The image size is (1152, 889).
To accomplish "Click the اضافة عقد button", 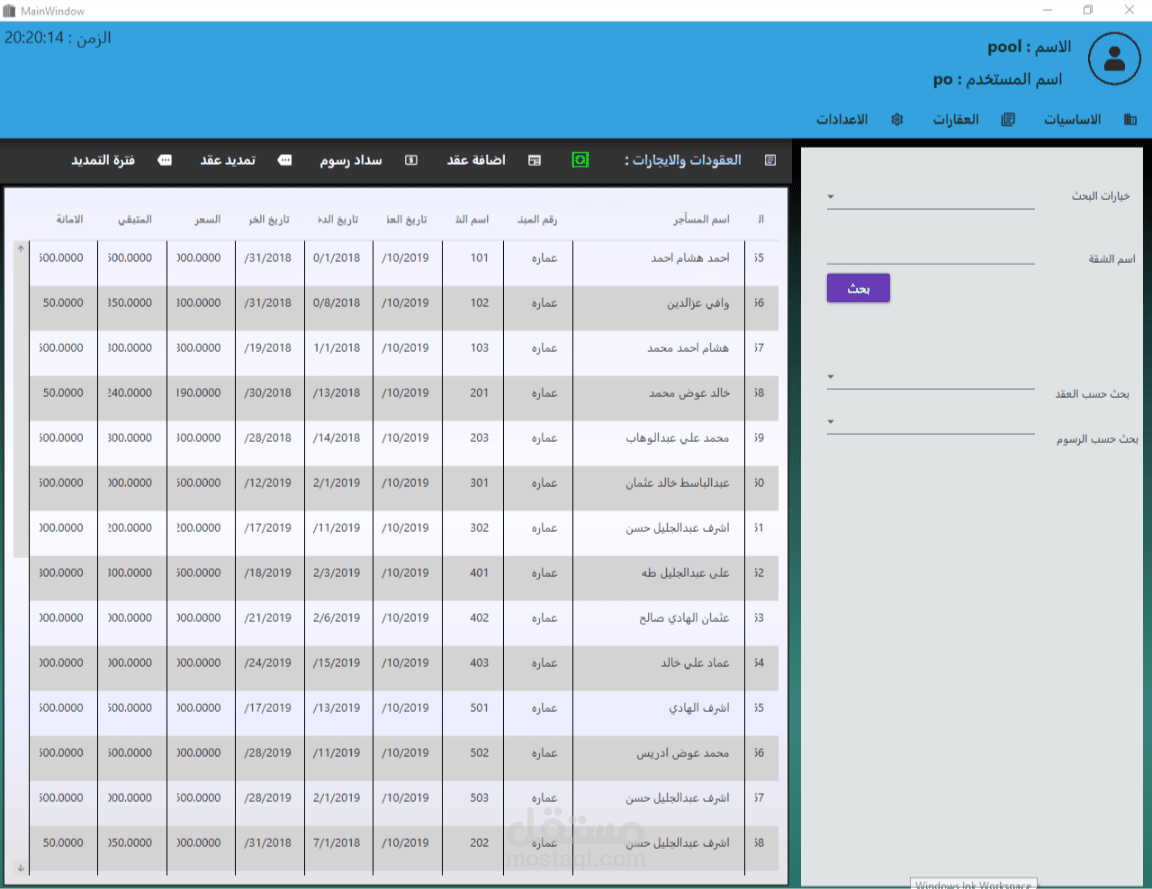I will point(475,160).
